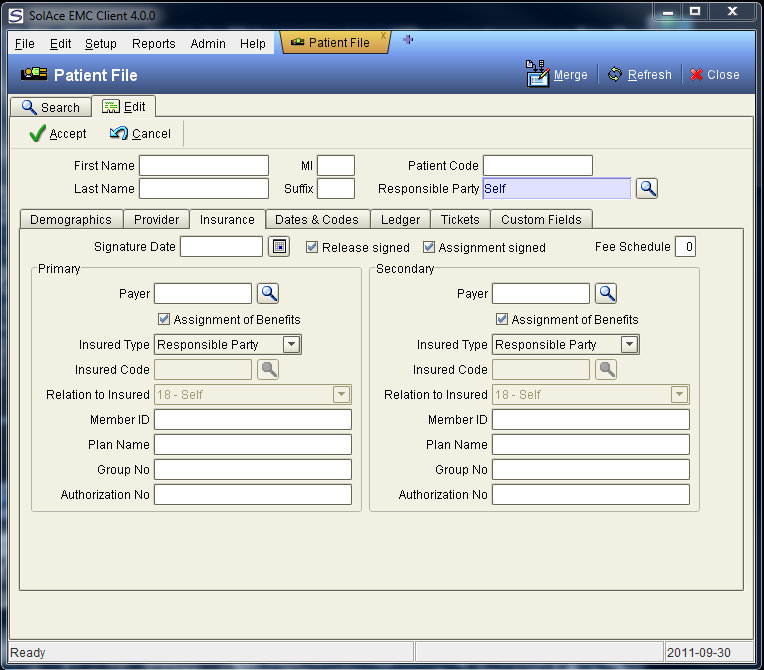The height and width of the screenshot is (670, 764).
Task: Click the Refresh icon in header
Action: point(615,74)
